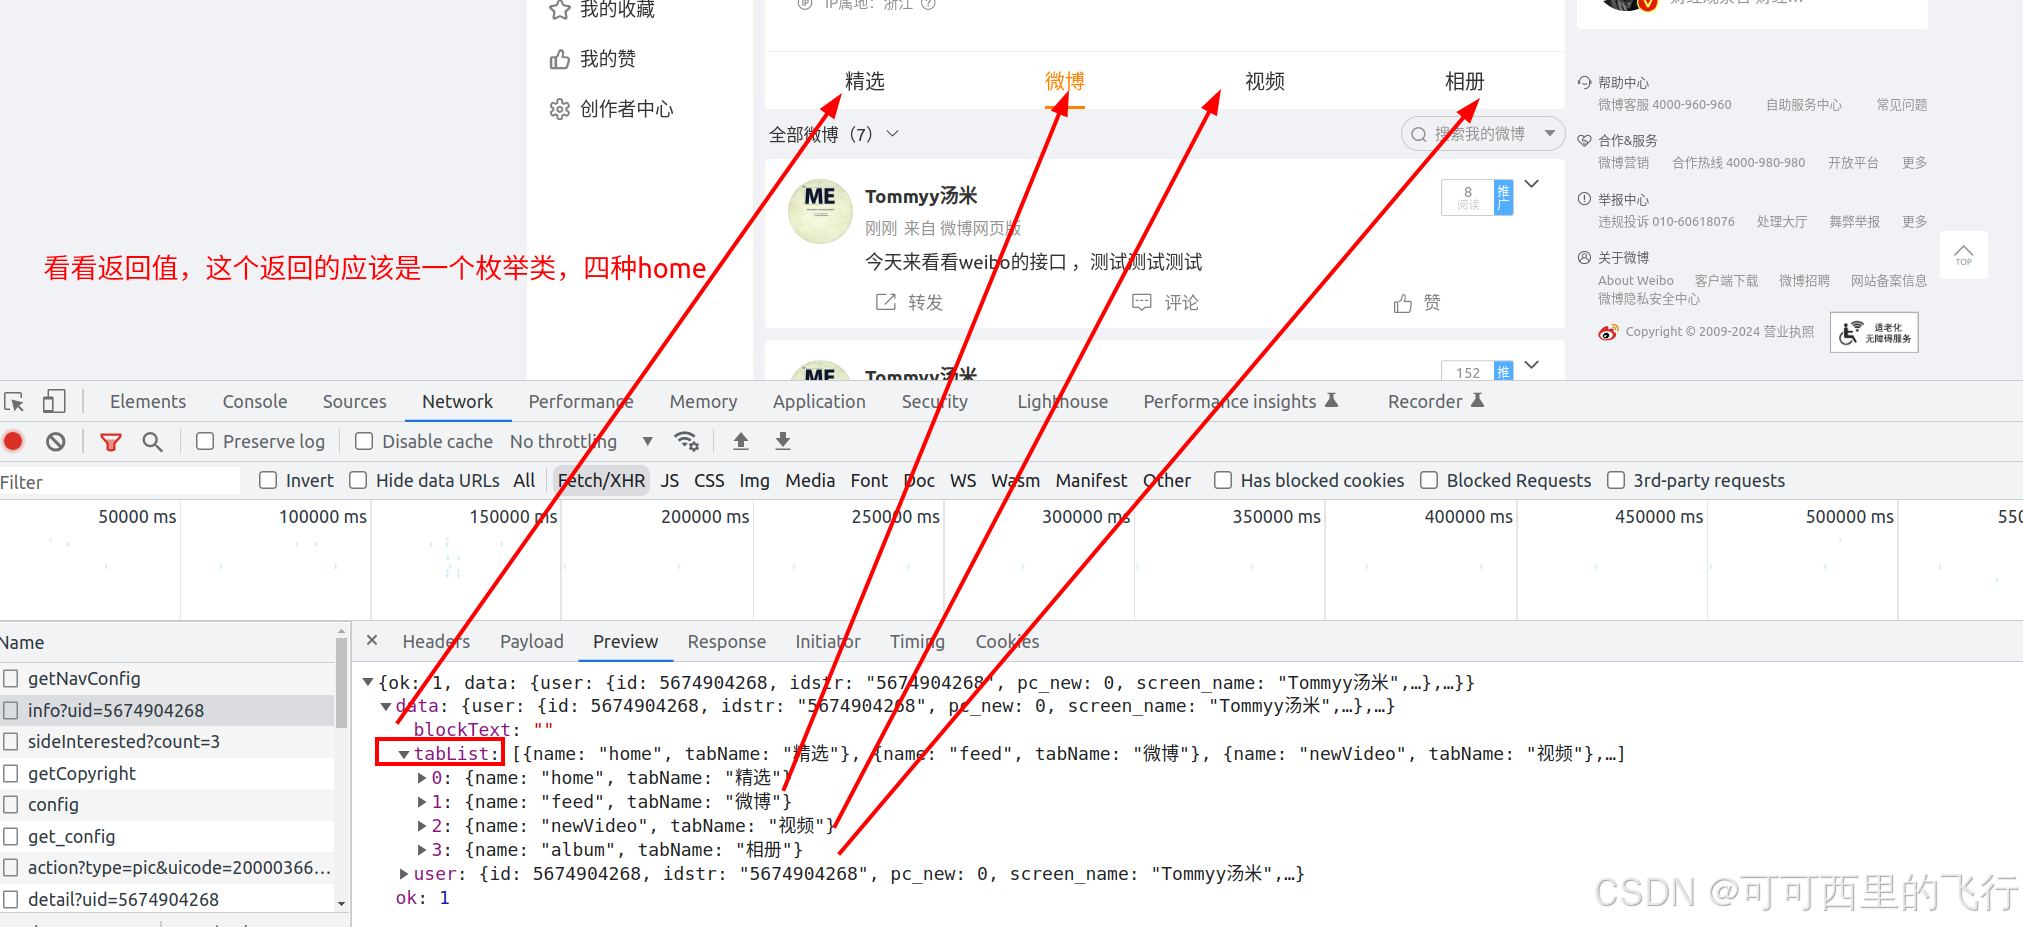Select the 相册 profile tab

coord(1464,81)
